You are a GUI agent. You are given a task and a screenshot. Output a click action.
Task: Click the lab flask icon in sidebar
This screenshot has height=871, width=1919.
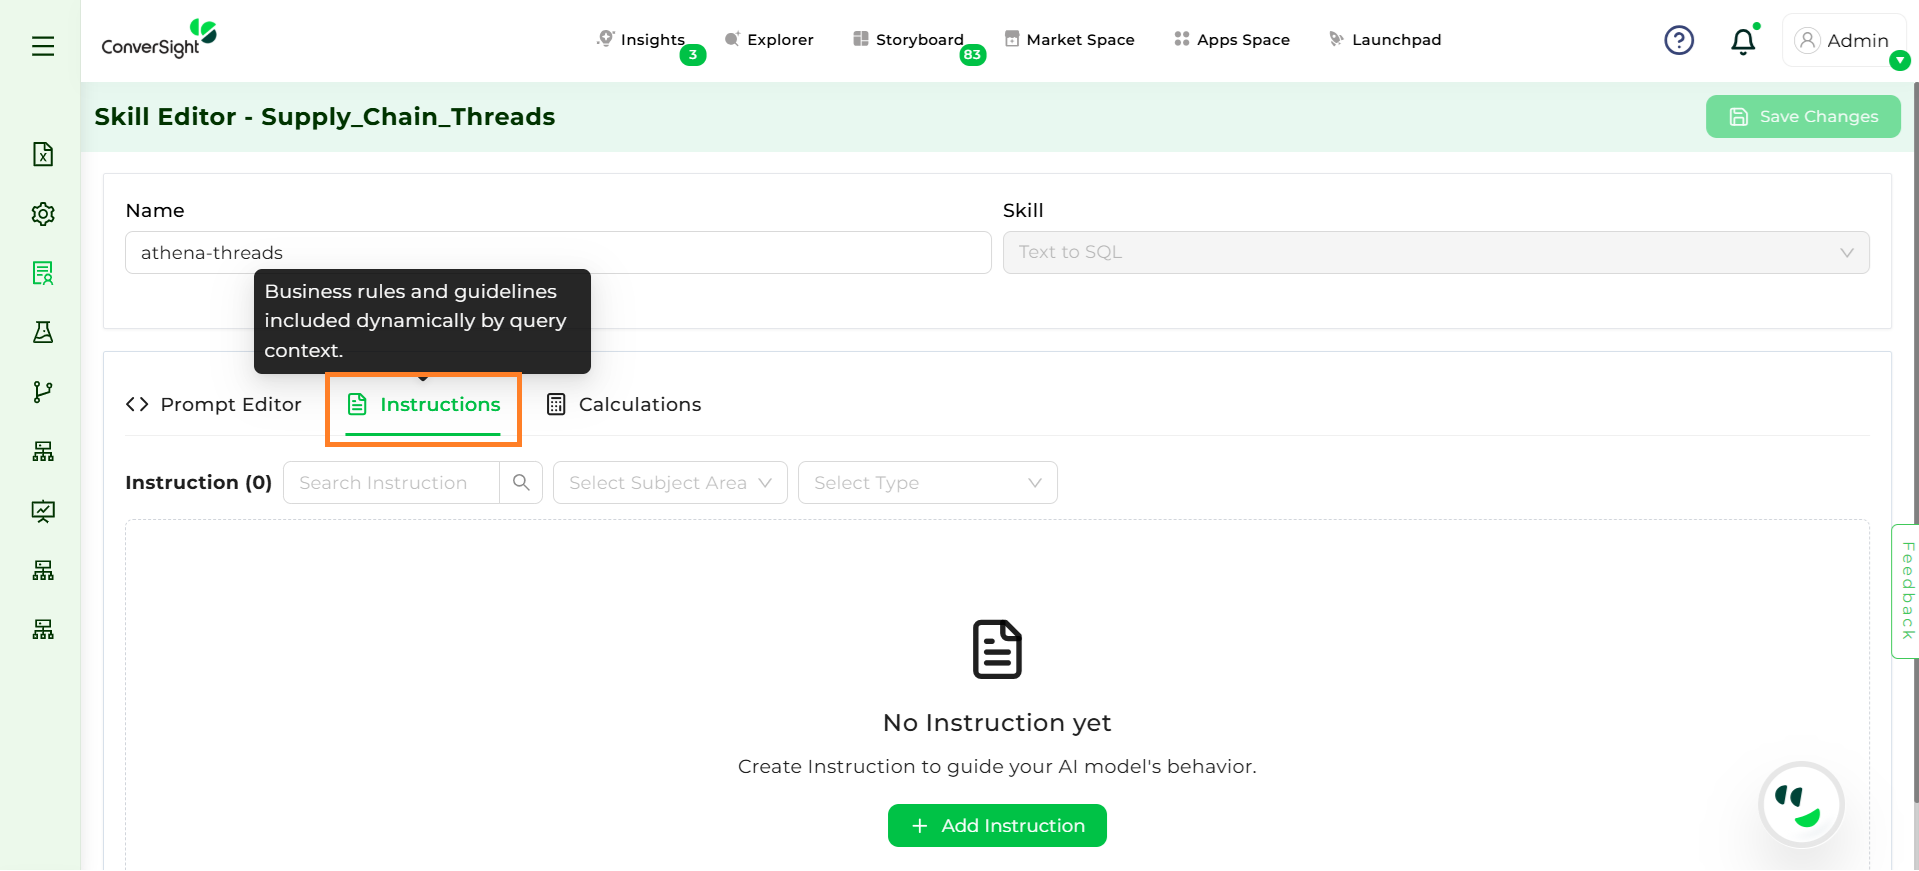tap(43, 333)
